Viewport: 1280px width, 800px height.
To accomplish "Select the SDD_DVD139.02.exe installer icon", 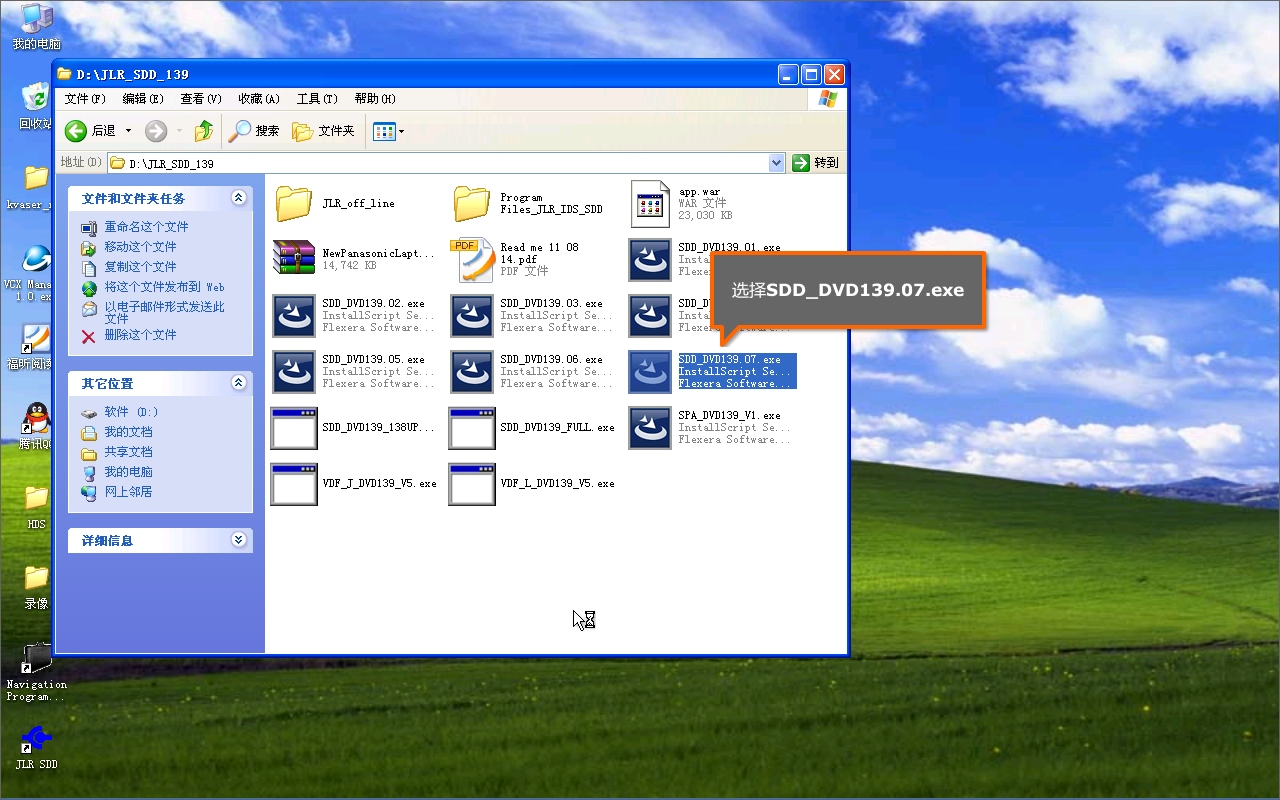I will coord(294,316).
